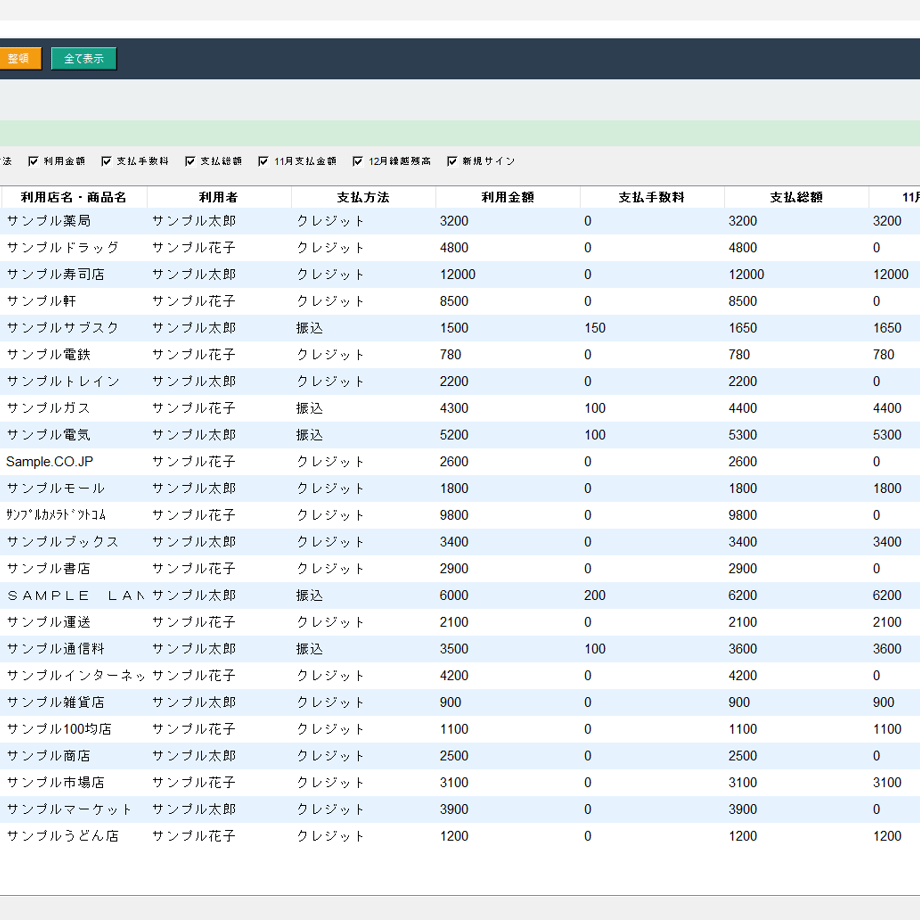Toggle the 支払手数料 checkbox
The width and height of the screenshot is (920, 920).
[106, 161]
